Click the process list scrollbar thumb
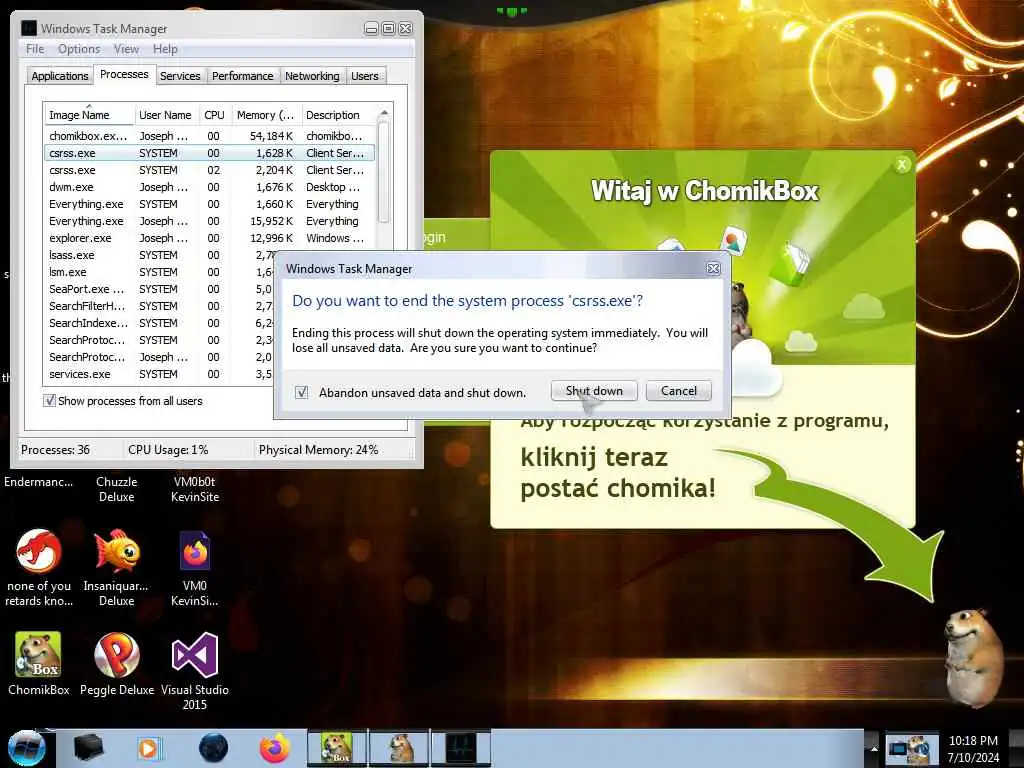 pyautogui.click(x=384, y=171)
